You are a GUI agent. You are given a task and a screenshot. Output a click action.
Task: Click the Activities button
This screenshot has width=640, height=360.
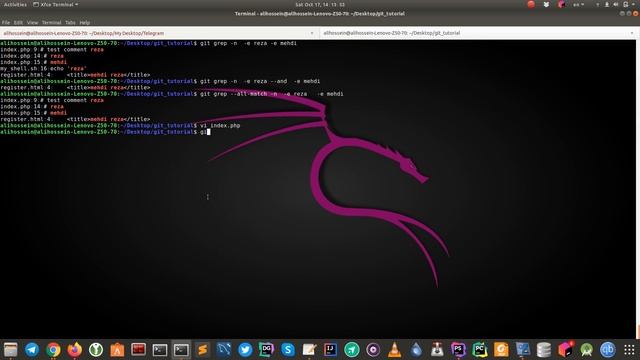(x=15, y=4)
